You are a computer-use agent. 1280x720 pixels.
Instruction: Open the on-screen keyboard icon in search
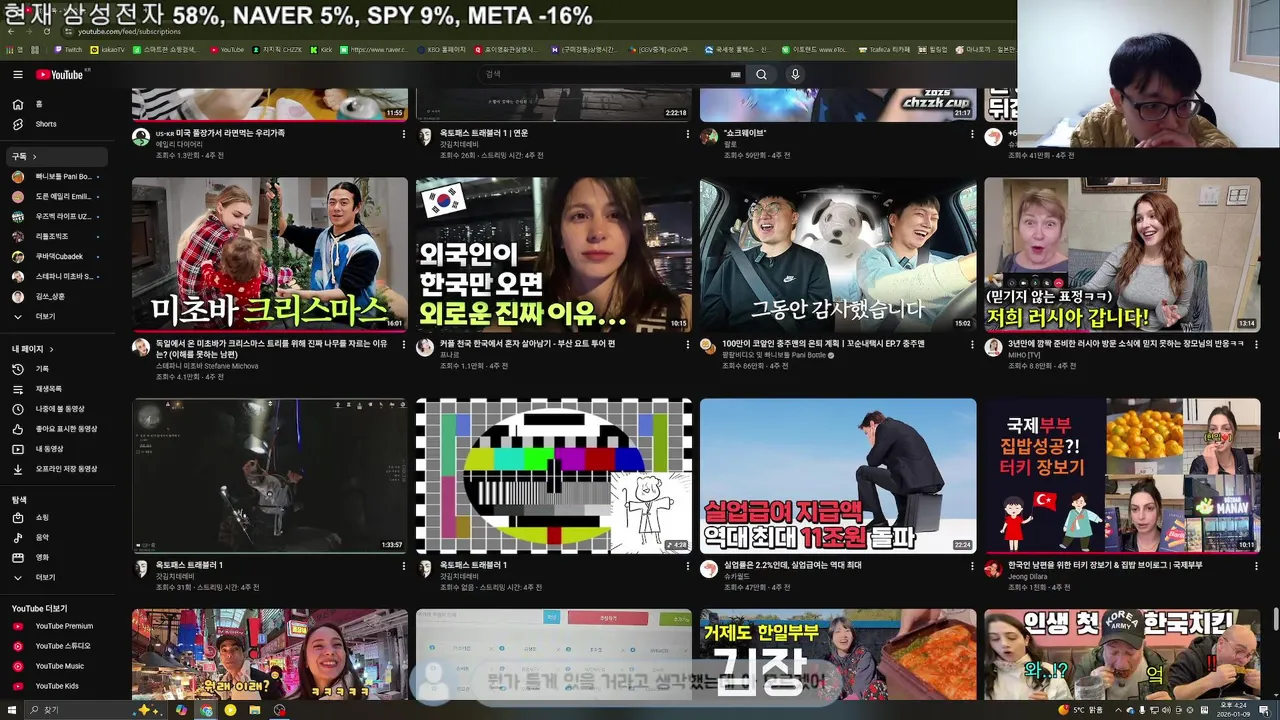(736, 74)
